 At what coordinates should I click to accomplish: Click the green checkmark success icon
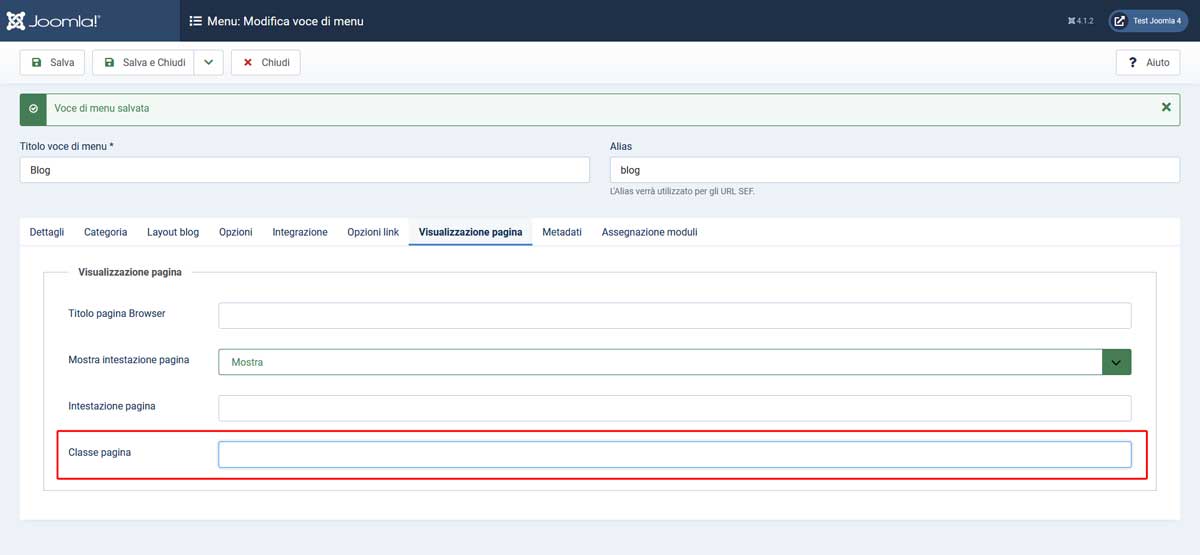(33, 108)
